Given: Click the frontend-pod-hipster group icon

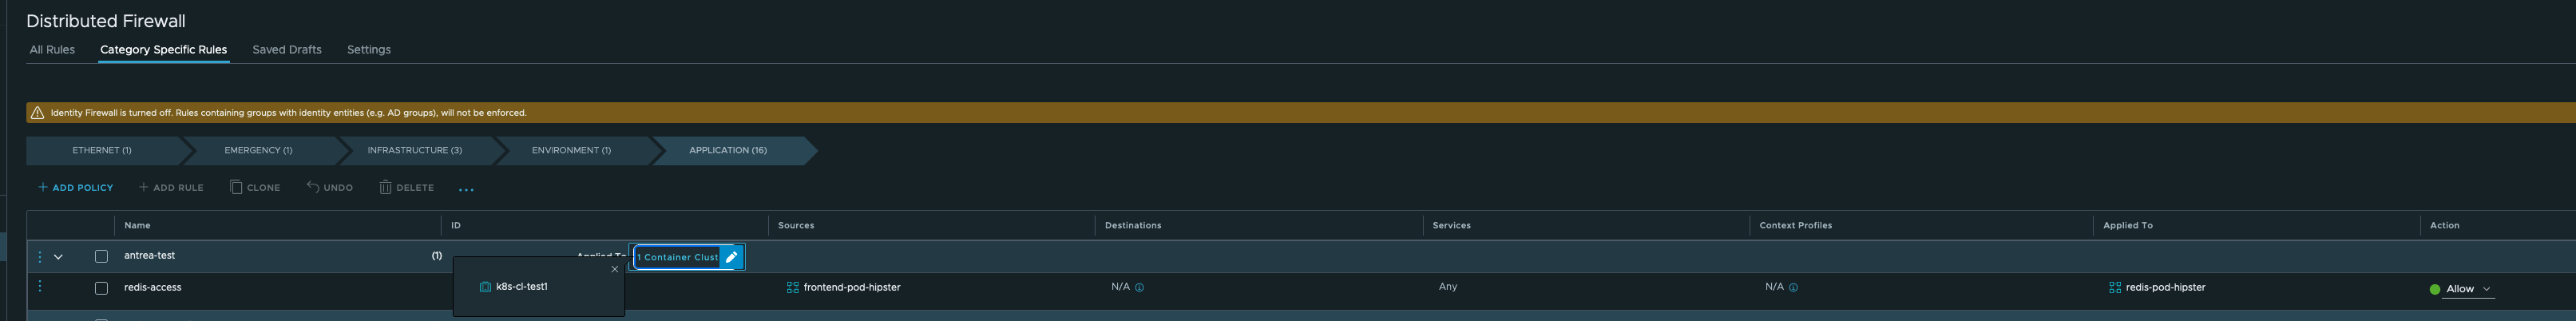Looking at the screenshot, I should tap(792, 287).
